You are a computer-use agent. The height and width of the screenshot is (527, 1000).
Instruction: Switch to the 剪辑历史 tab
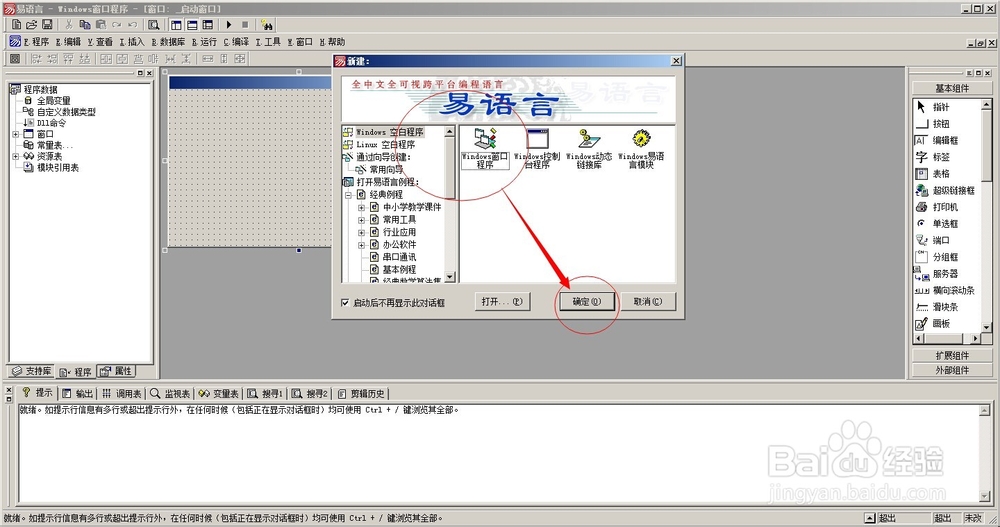tap(361, 394)
